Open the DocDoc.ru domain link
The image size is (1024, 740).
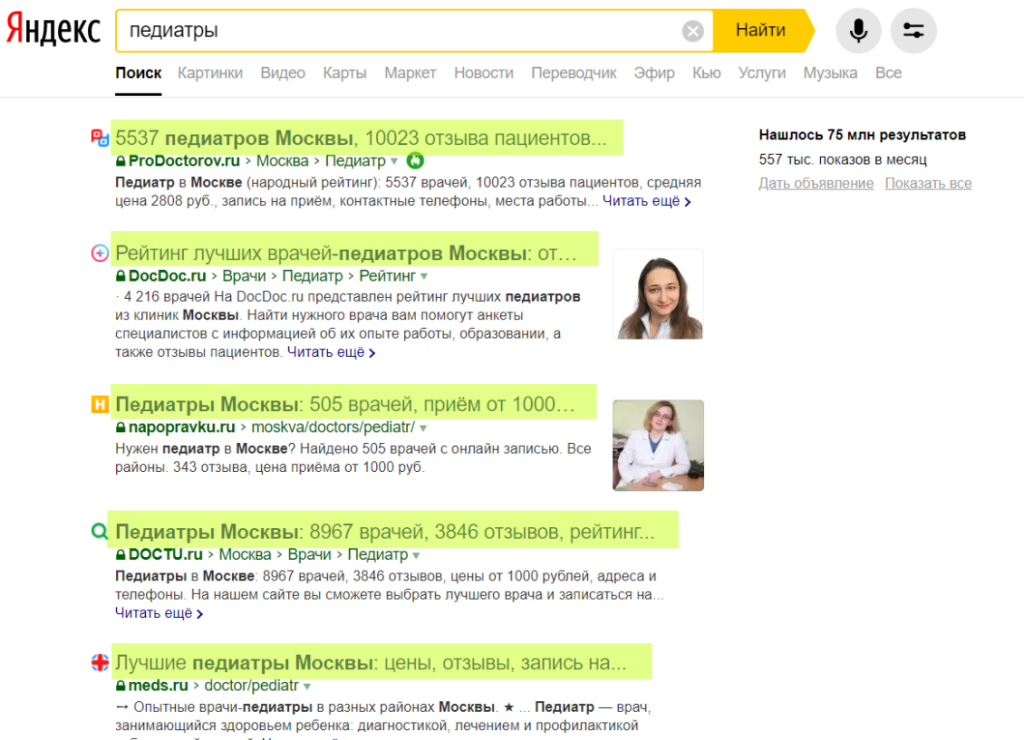click(167, 276)
